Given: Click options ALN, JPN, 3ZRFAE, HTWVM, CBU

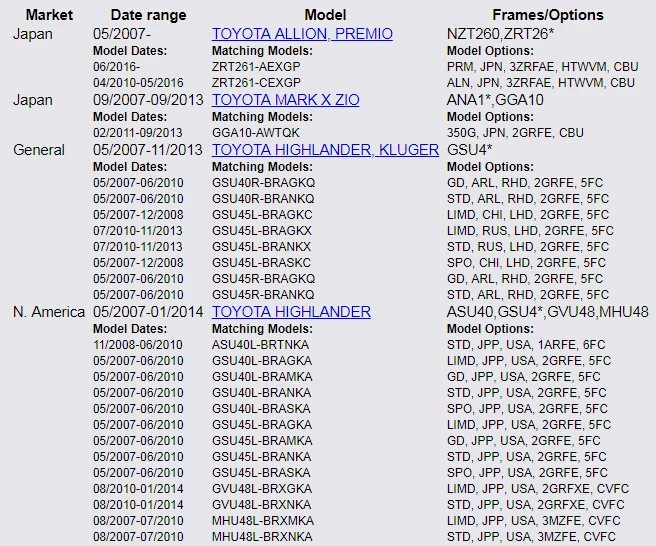Looking at the screenshot, I should (541, 83).
